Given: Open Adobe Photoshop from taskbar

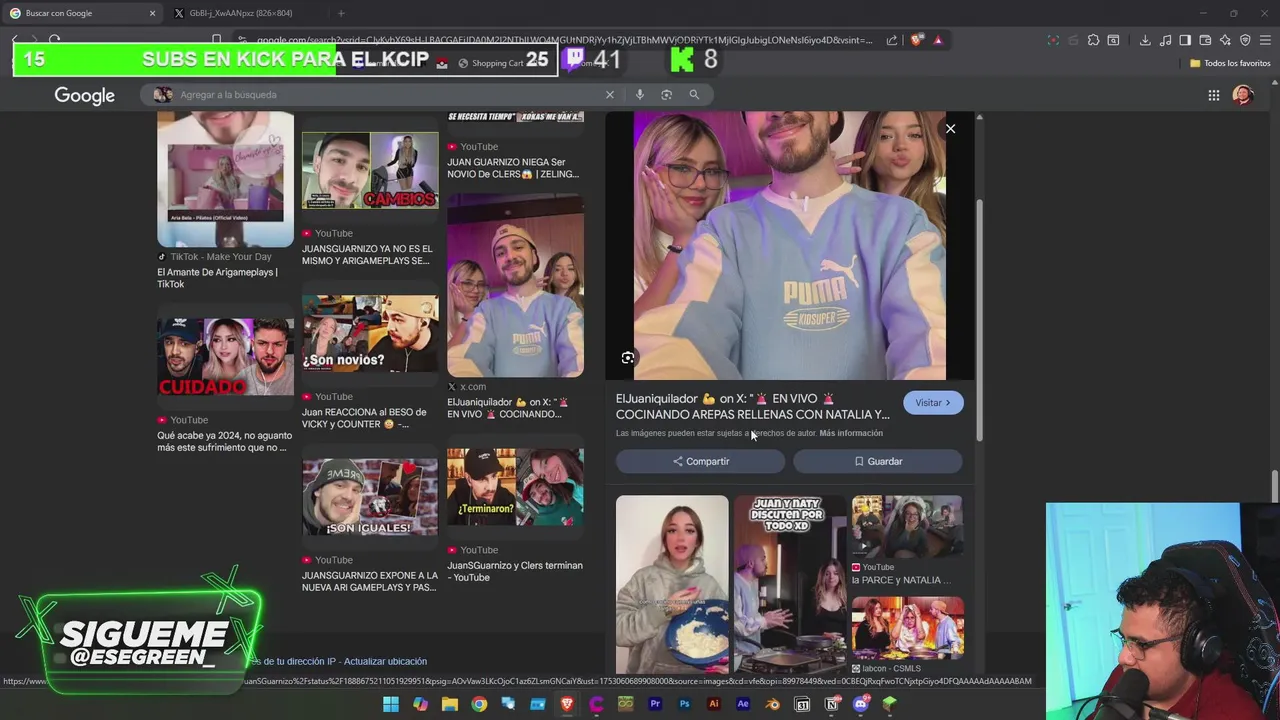Looking at the screenshot, I should 684,704.
